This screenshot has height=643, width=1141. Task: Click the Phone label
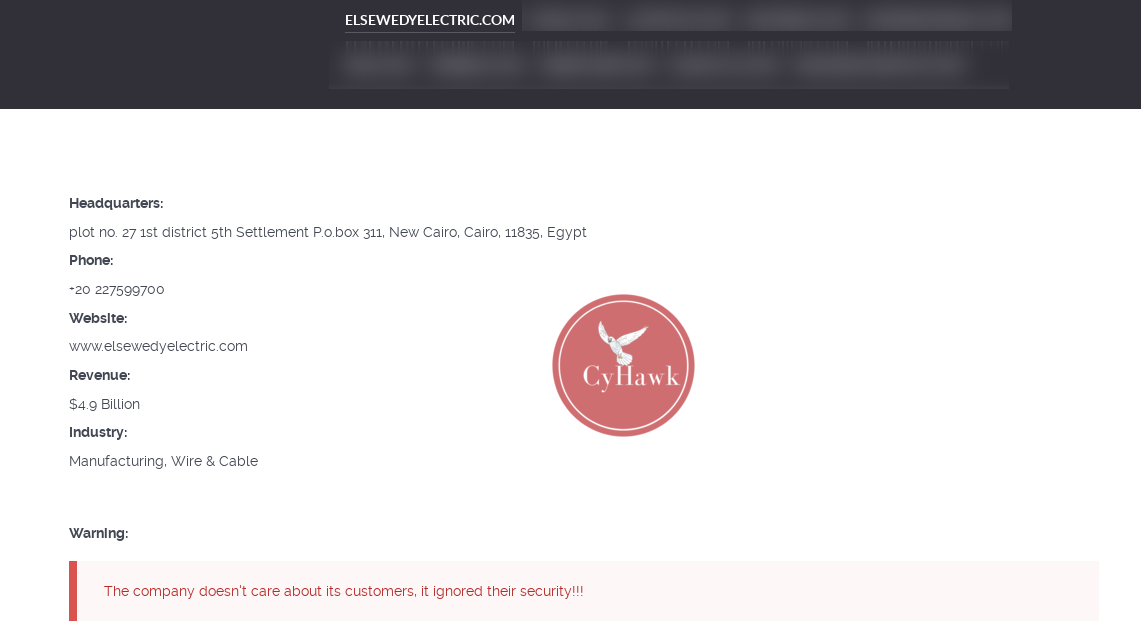(x=91, y=260)
